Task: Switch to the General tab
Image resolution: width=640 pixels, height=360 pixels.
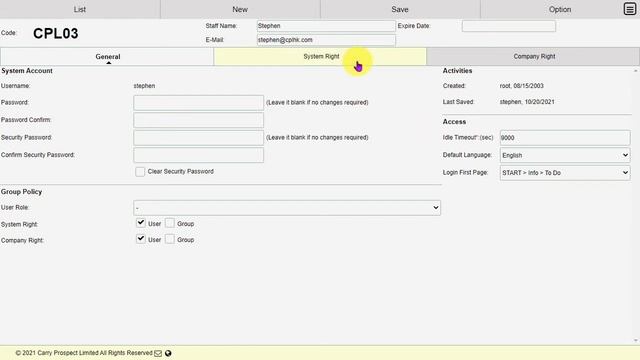Action: click(107, 56)
